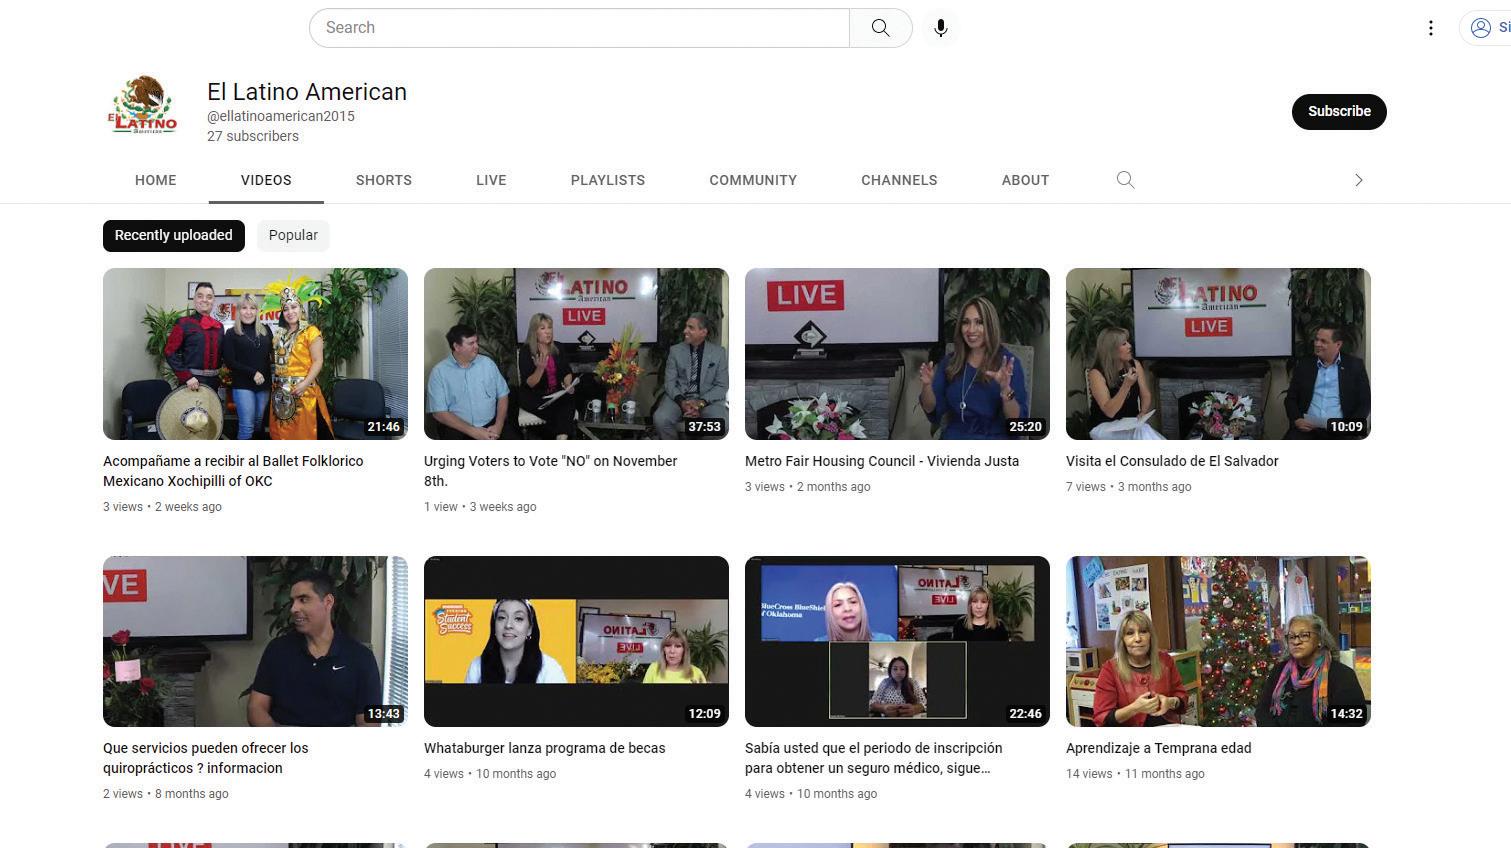Click '1 view • 3 weeks ago' metadata
This screenshot has width=1511, height=848.
coord(480,507)
